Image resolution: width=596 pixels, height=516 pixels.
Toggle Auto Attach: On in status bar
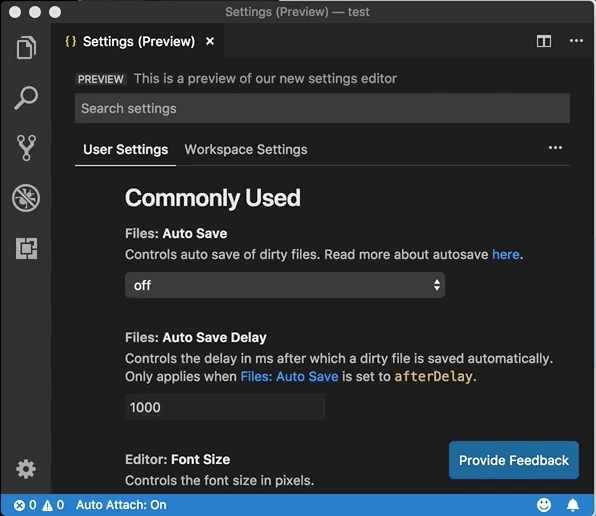click(121, 505)
